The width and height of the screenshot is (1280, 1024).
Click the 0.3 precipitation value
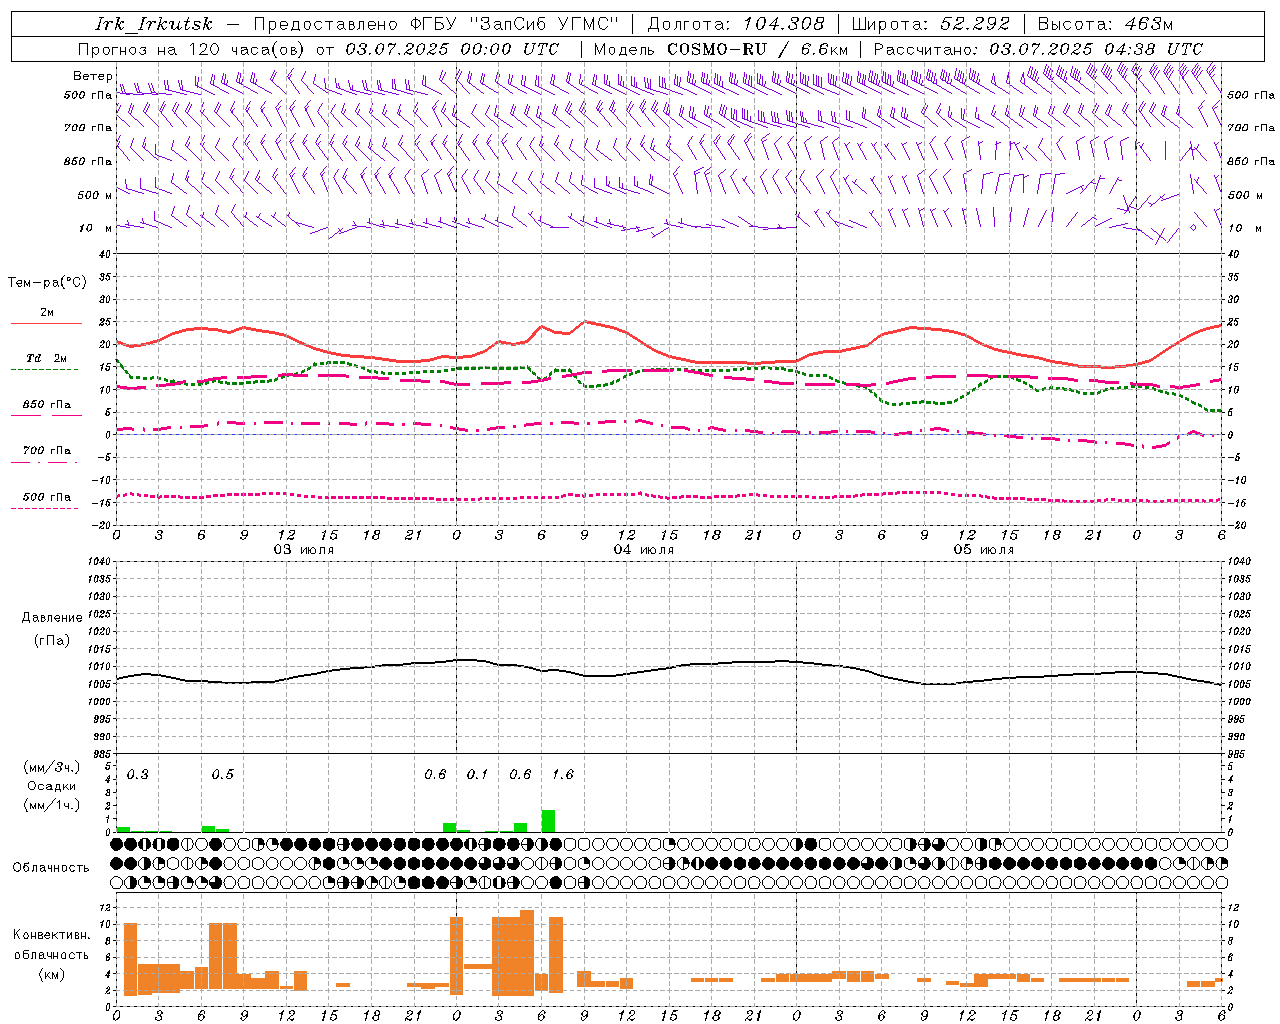point(137,775)
